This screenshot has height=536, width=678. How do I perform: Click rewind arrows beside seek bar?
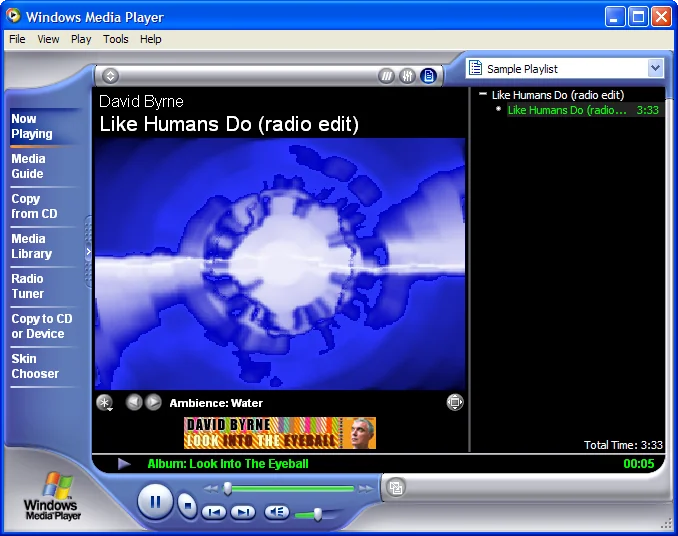pyautogui.click(x=211, y=489)
